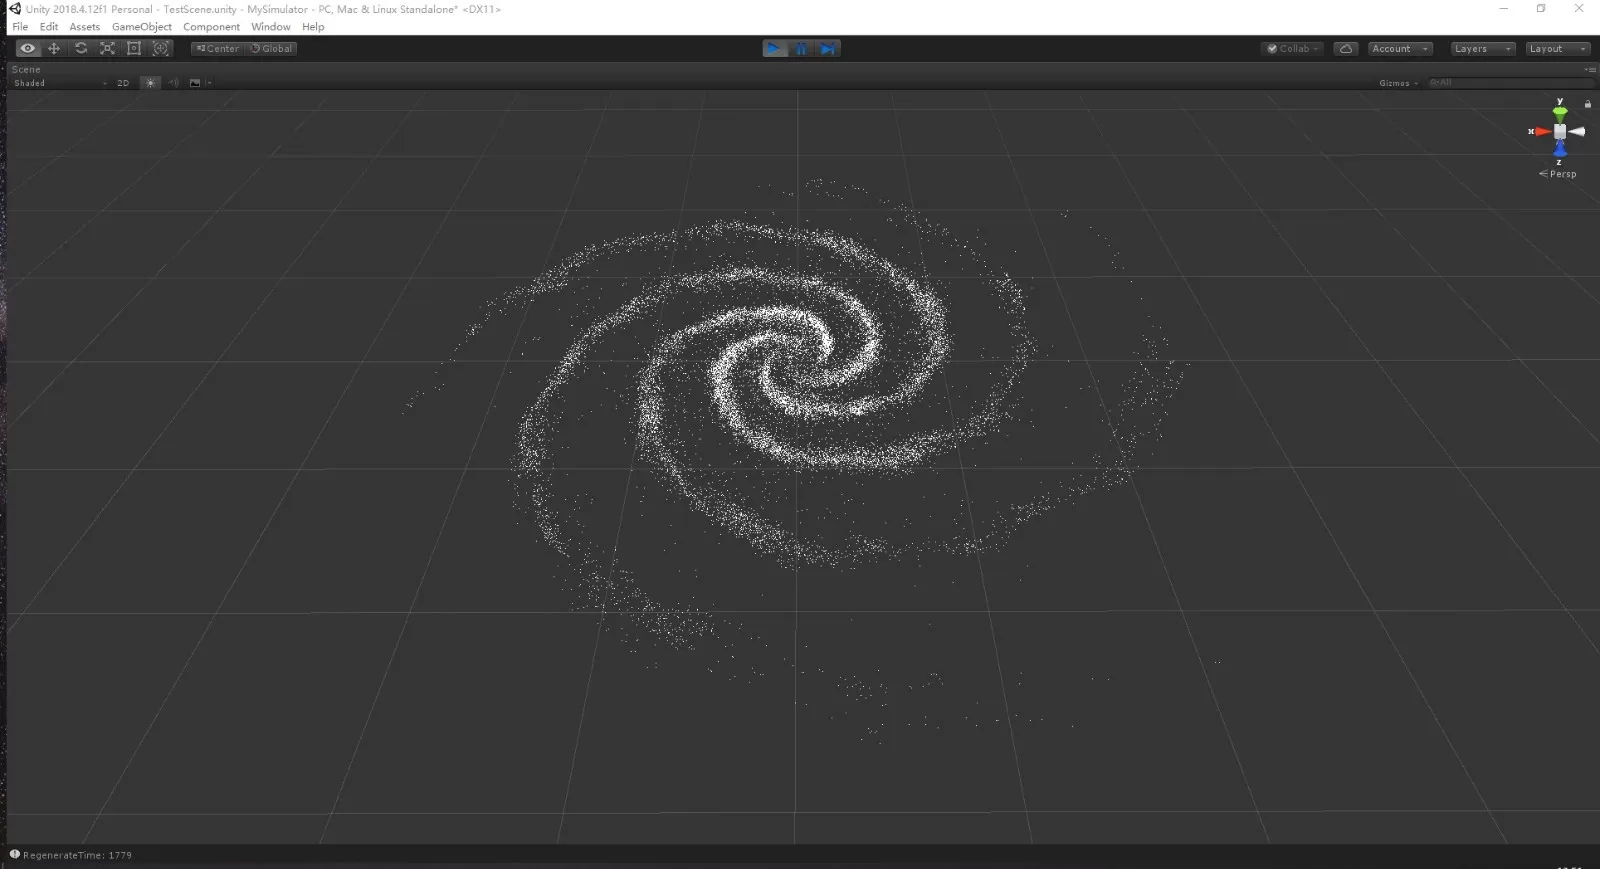Viewport: 1600px width, 869px height.
Task: Toggle pivot mode Center button
Action: coord(218,48)
